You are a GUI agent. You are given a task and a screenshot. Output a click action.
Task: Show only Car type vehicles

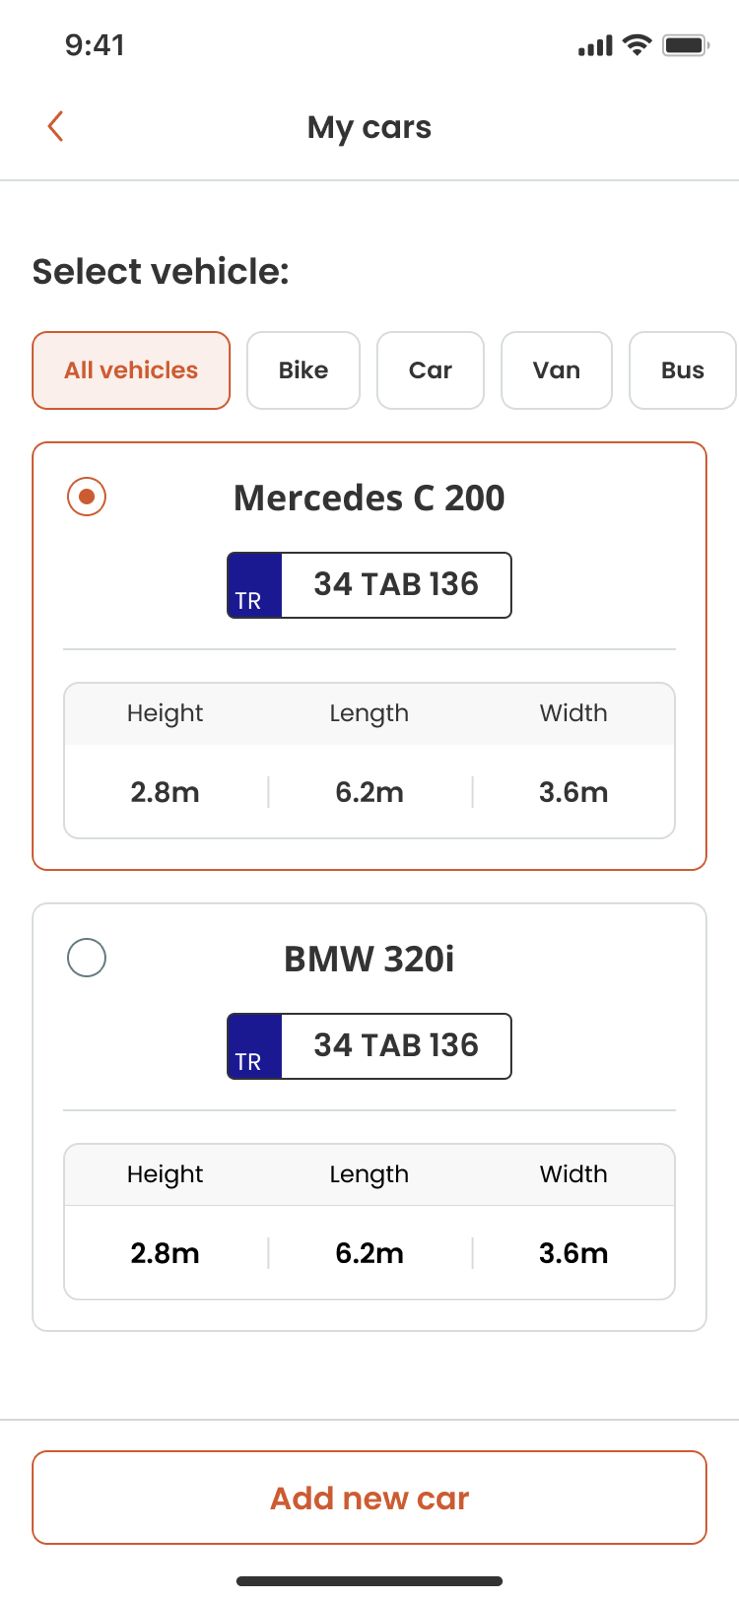coord(430,371)
